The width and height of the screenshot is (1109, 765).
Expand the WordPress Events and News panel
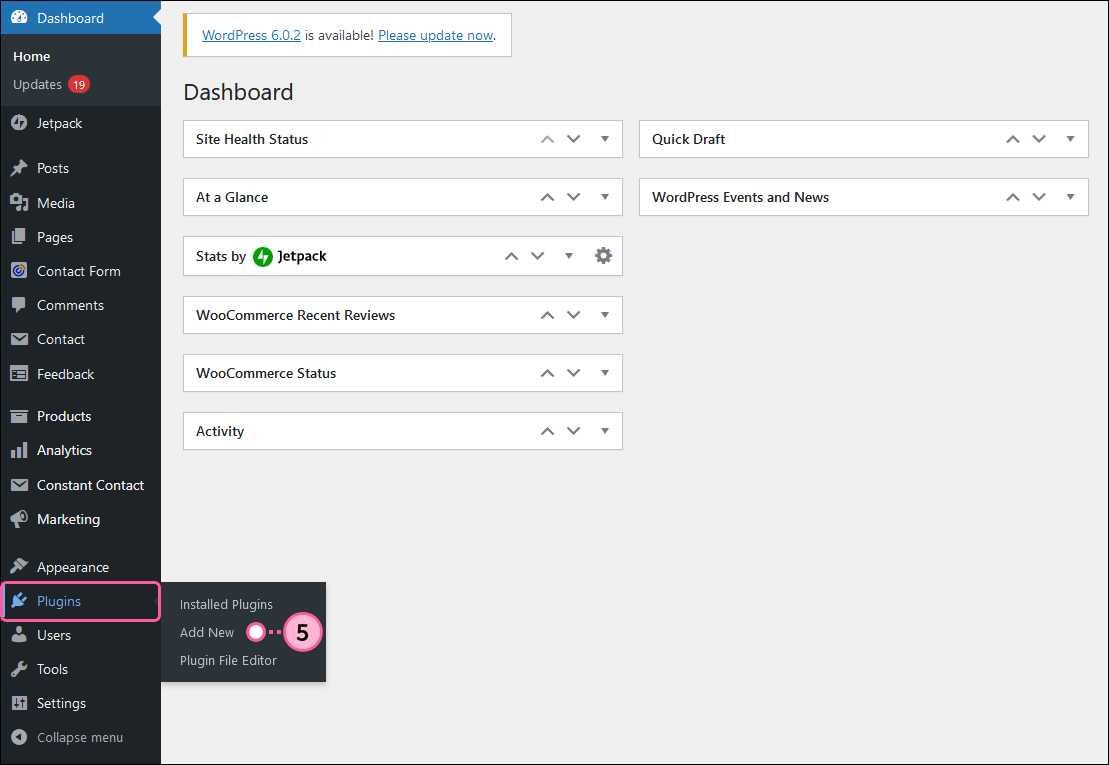click(1070, 197)
